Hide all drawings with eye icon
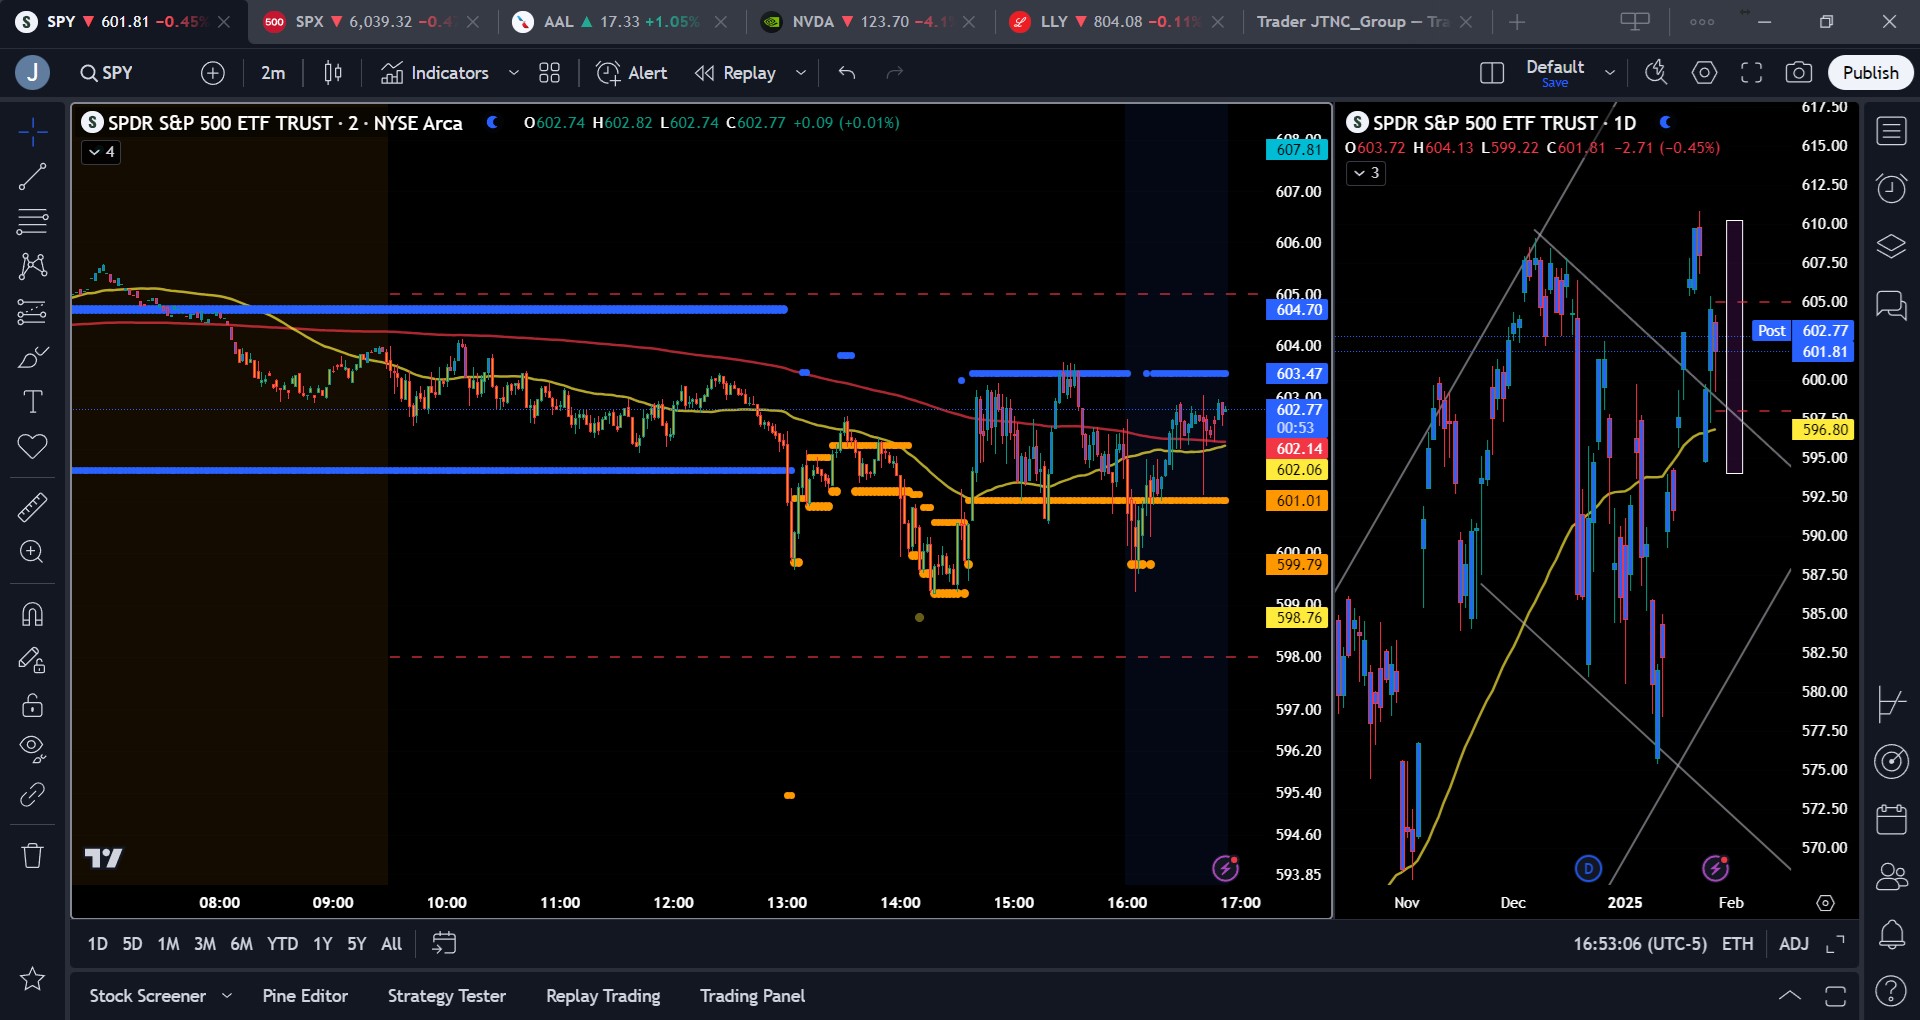This screenshot has width=1920, height=1020. (32, 749)
